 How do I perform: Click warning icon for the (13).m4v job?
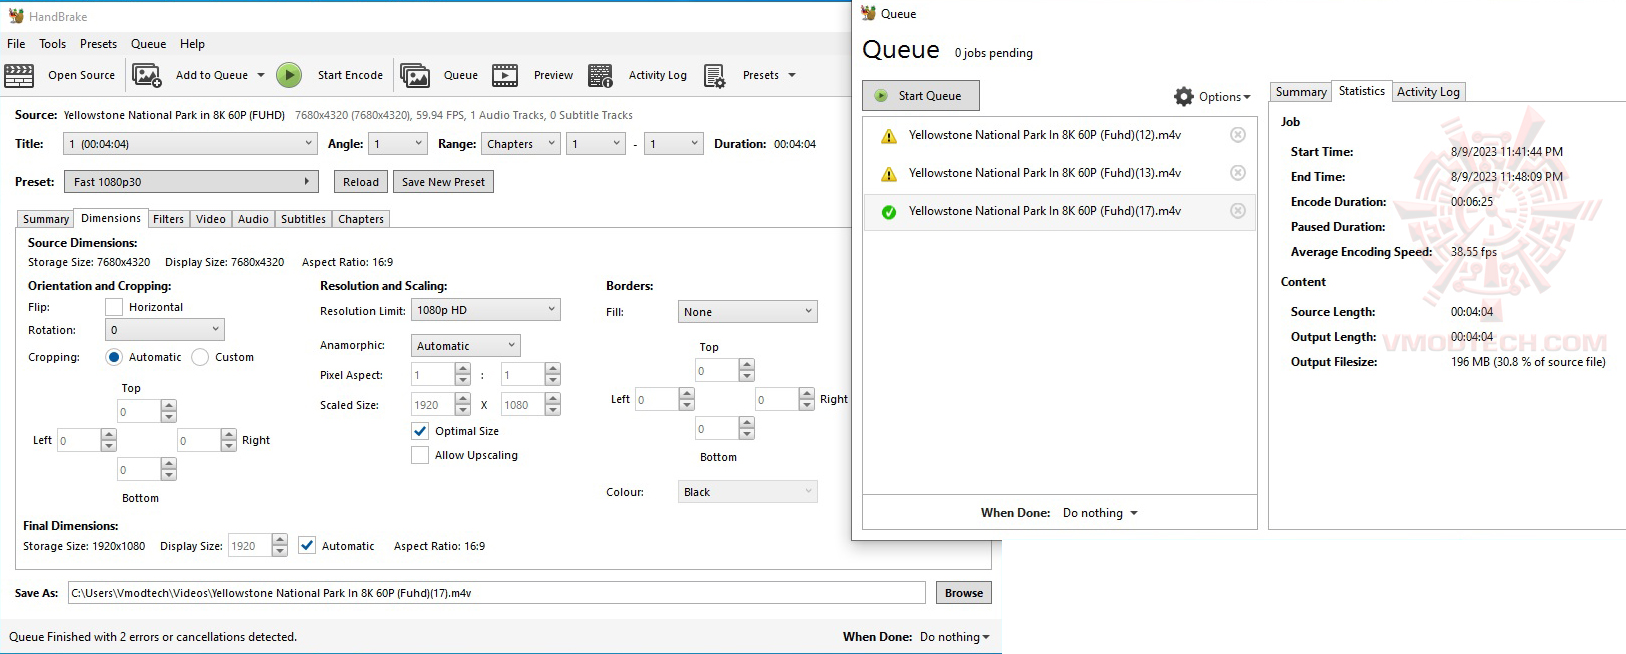pos(889,174)
